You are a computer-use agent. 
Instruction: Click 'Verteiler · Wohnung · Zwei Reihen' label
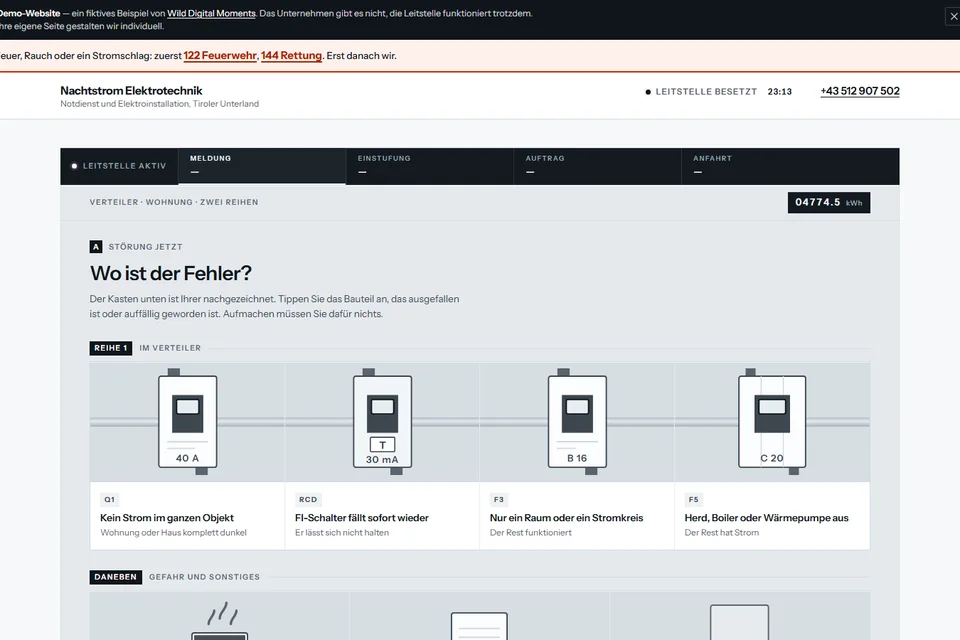(x=174, y=202)
